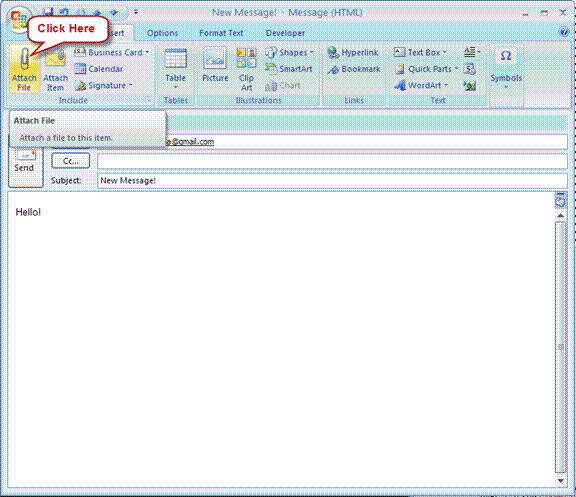This screenshot has height=497, width=576.
Task: Switch to the Format Text tab
Action: (x=221, y=33)
